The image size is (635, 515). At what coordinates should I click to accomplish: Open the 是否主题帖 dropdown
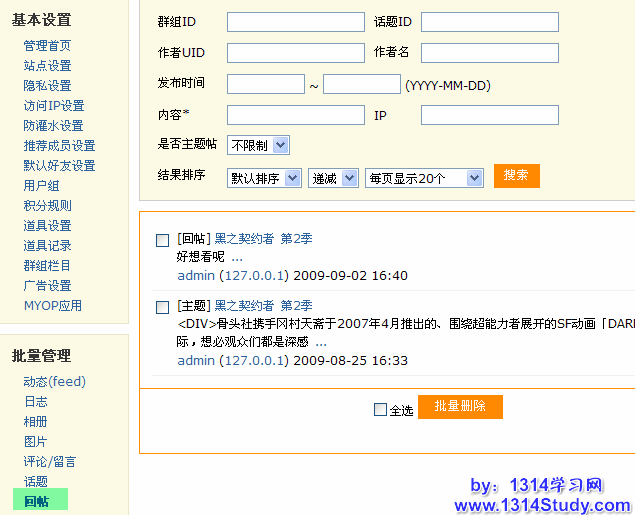[258, 146]
